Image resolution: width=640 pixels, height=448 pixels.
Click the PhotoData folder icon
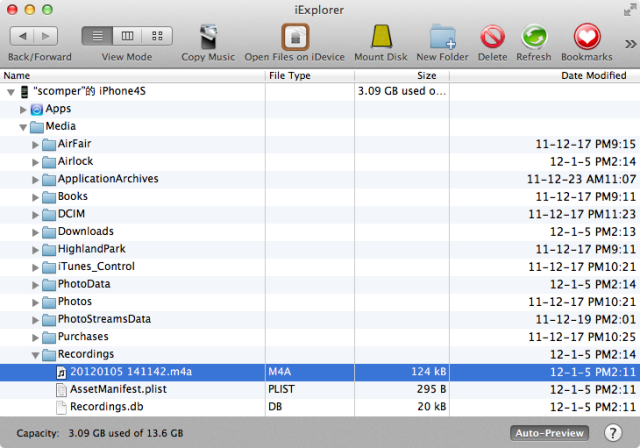pos(49,285)
